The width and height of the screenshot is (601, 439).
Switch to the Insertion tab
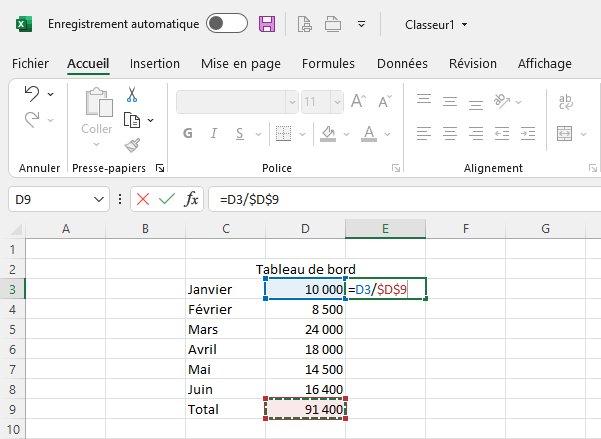tap(155, 63)
